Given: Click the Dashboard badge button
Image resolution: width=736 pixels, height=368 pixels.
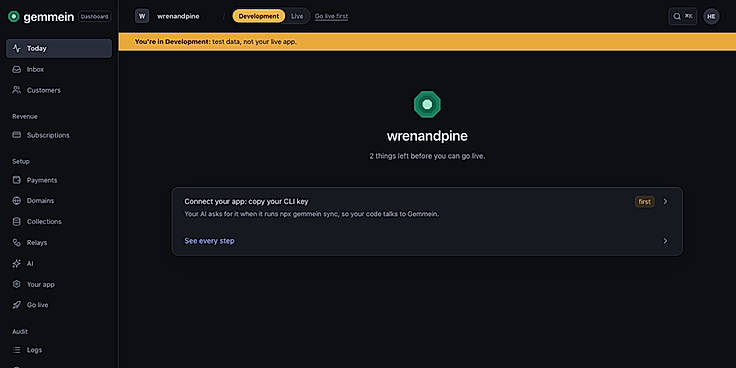Looking at the screenshot, I should [95, 16].
